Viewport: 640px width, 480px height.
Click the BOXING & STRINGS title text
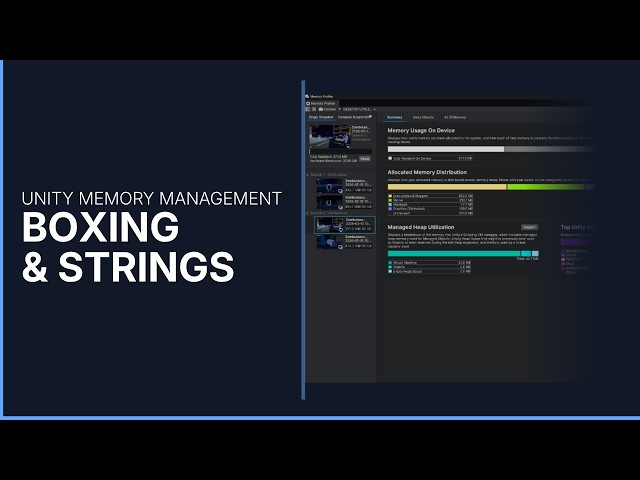pos(128,247)
